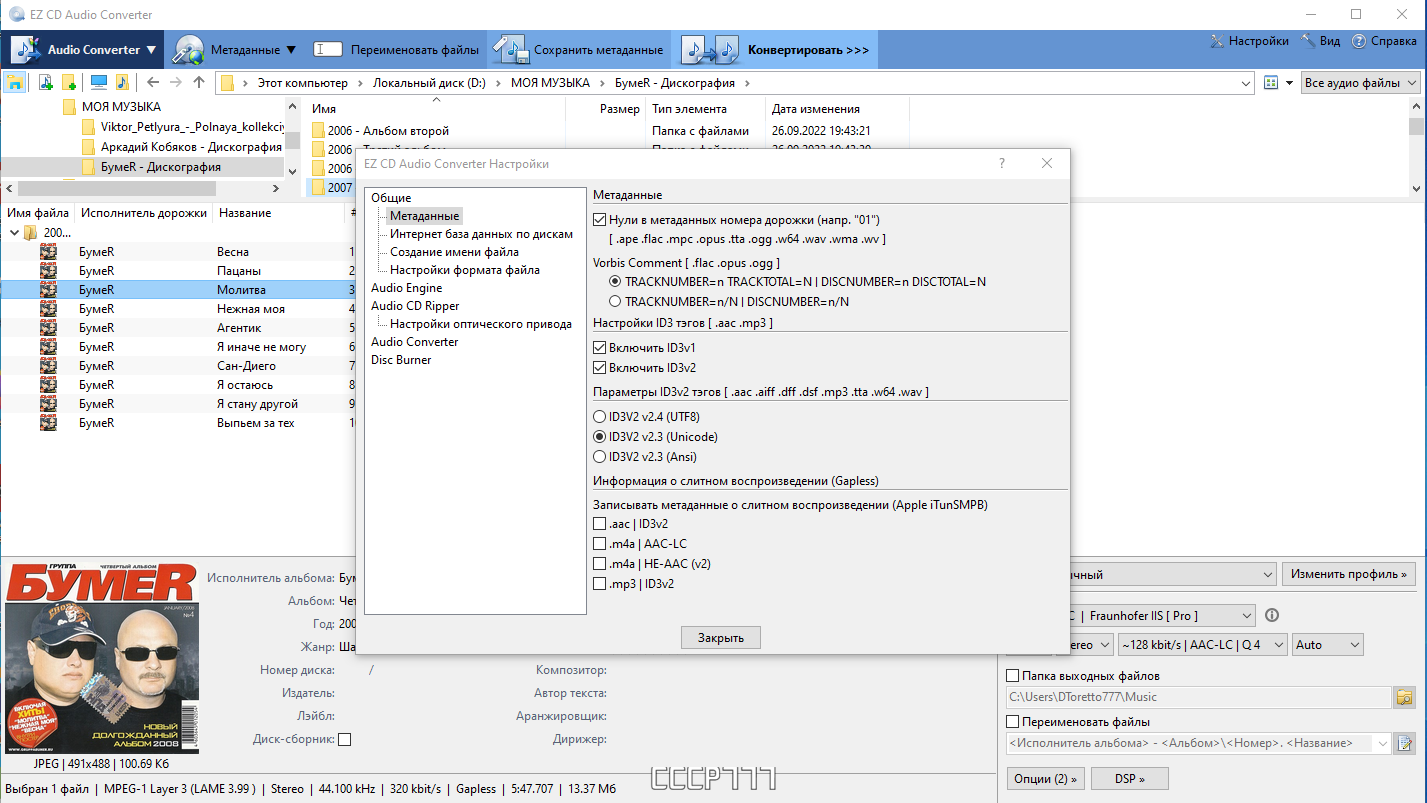This screenshot has width=1427, height=803.
Task: Select Общие in settings tree
Action: tap(391, 198)
